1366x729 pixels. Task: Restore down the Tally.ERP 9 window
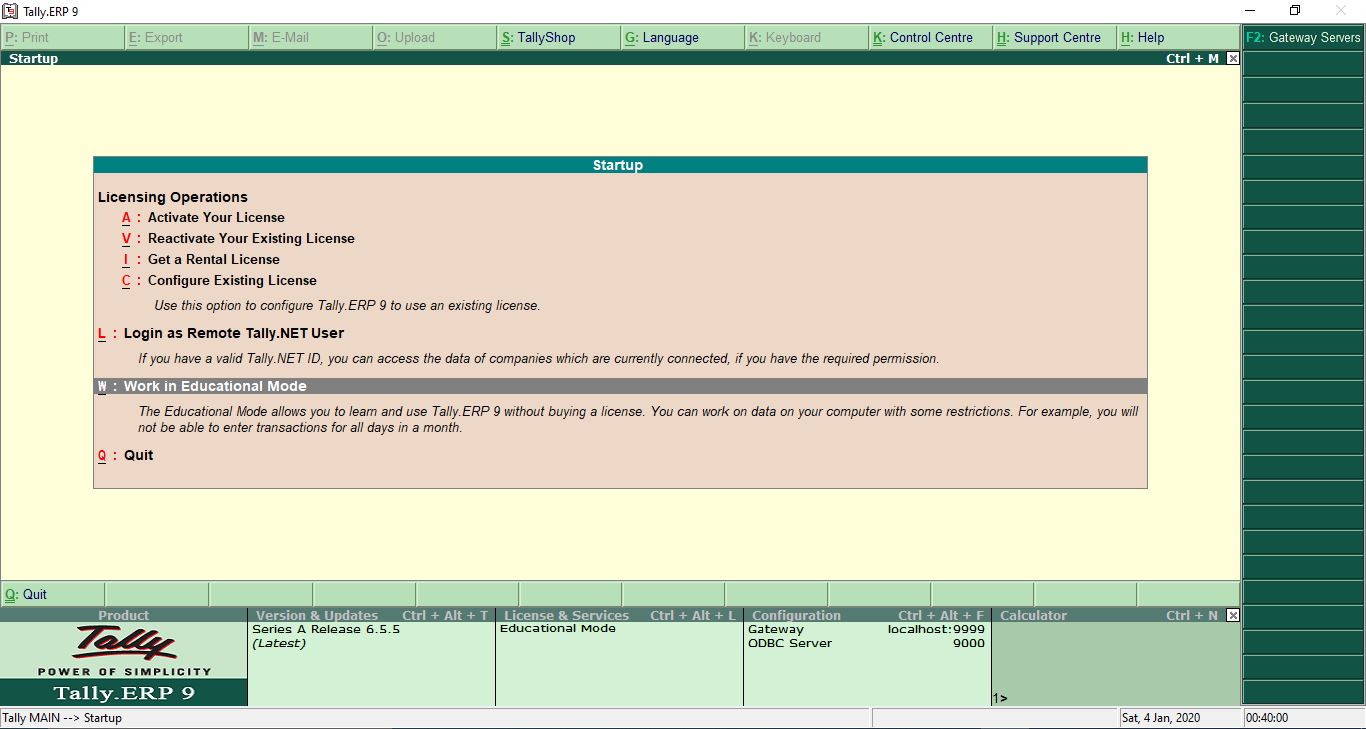click(1295, 11)
